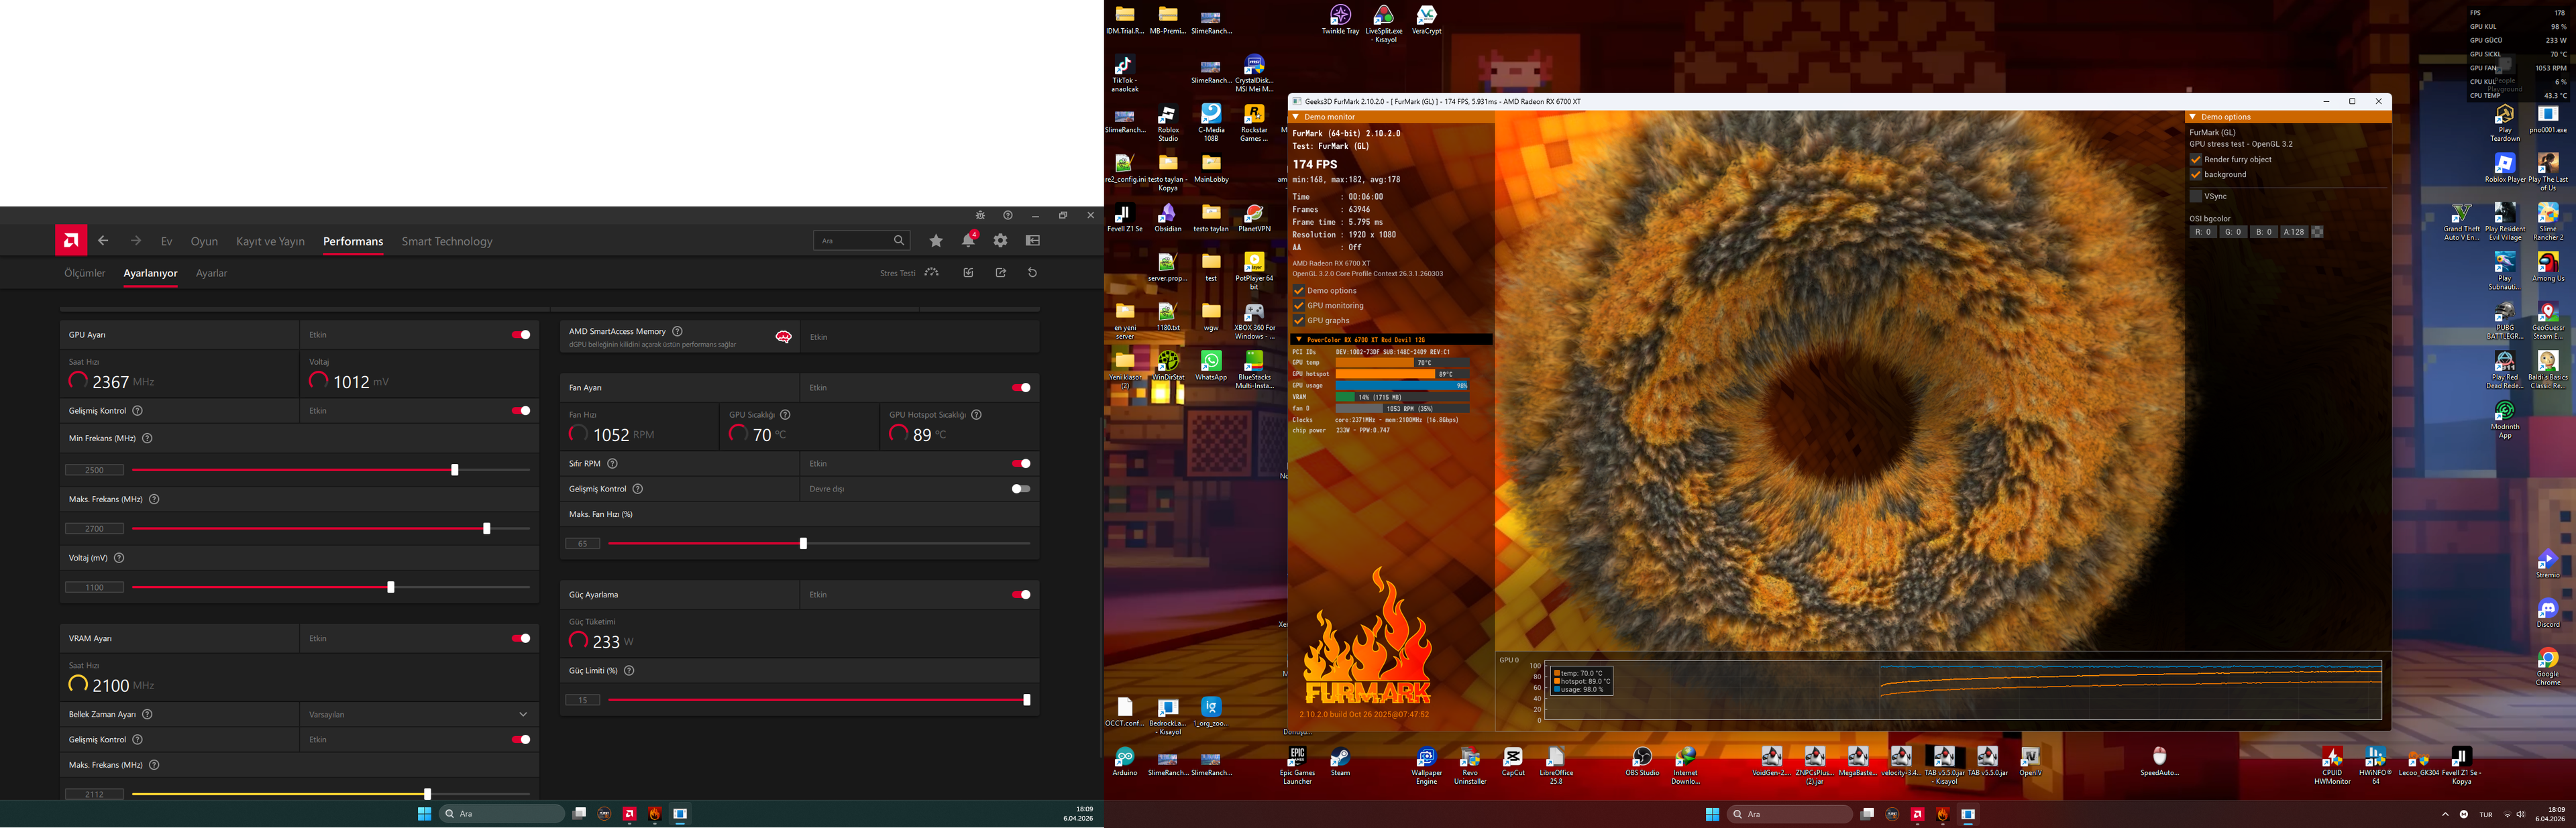
Task: Enable fan Gelişmiş Kontrol switch
Action: point(1021,489)
